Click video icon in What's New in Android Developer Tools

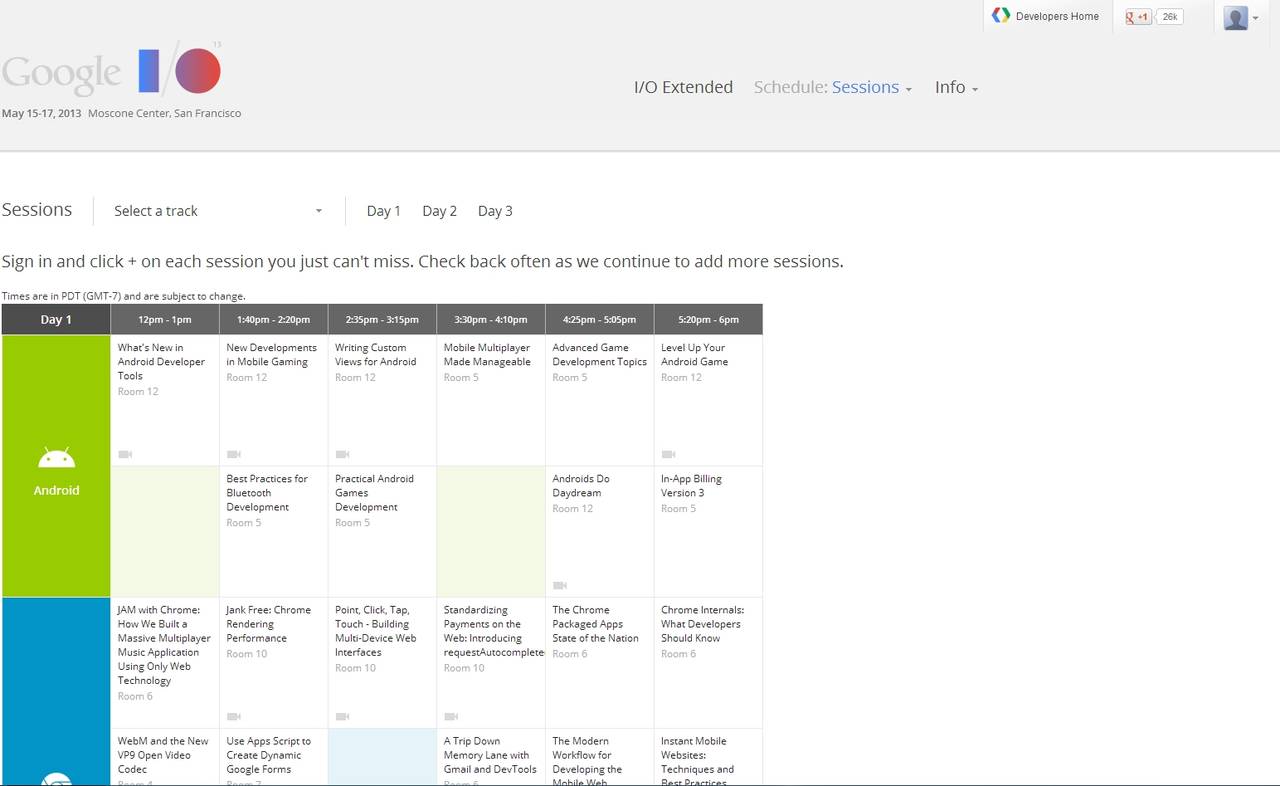click(125, 454)
